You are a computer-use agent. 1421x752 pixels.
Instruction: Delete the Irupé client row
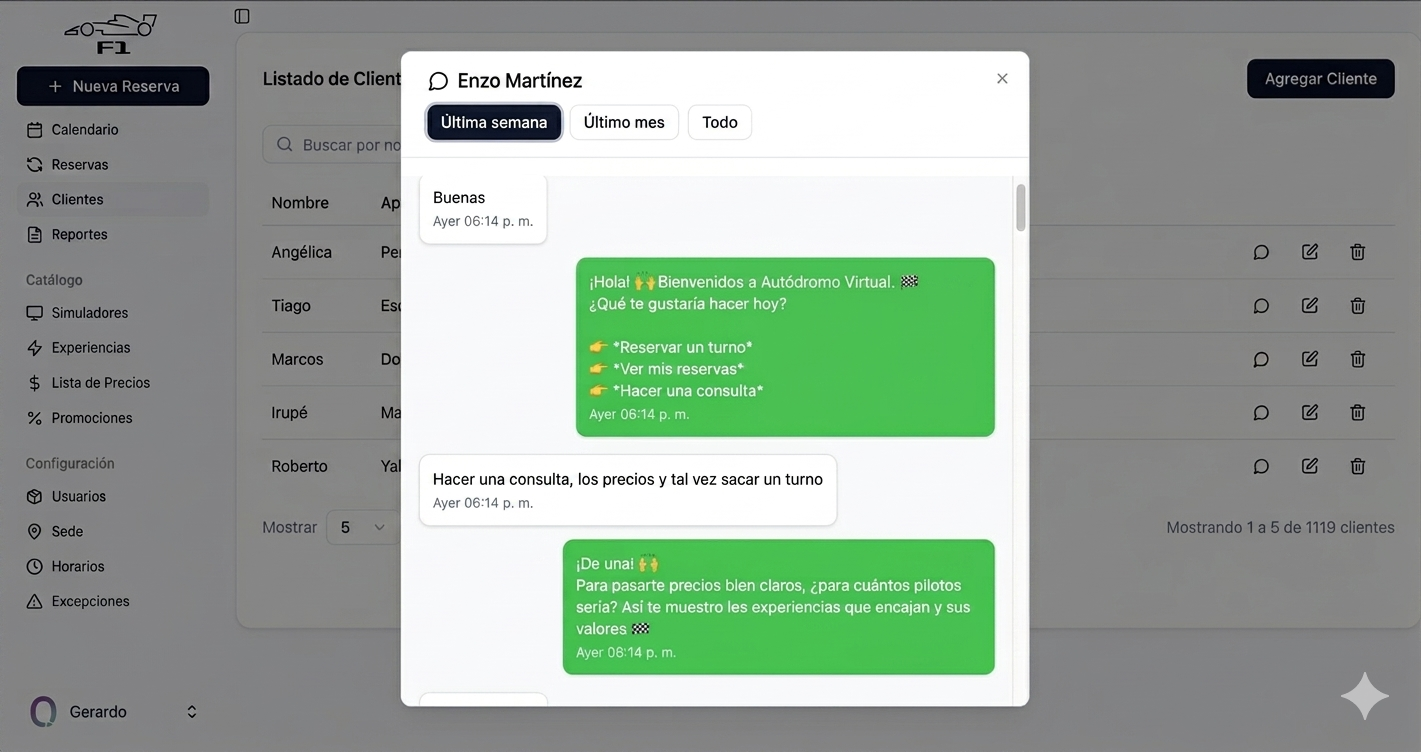pyautogui.click(x=1358, y=412)
